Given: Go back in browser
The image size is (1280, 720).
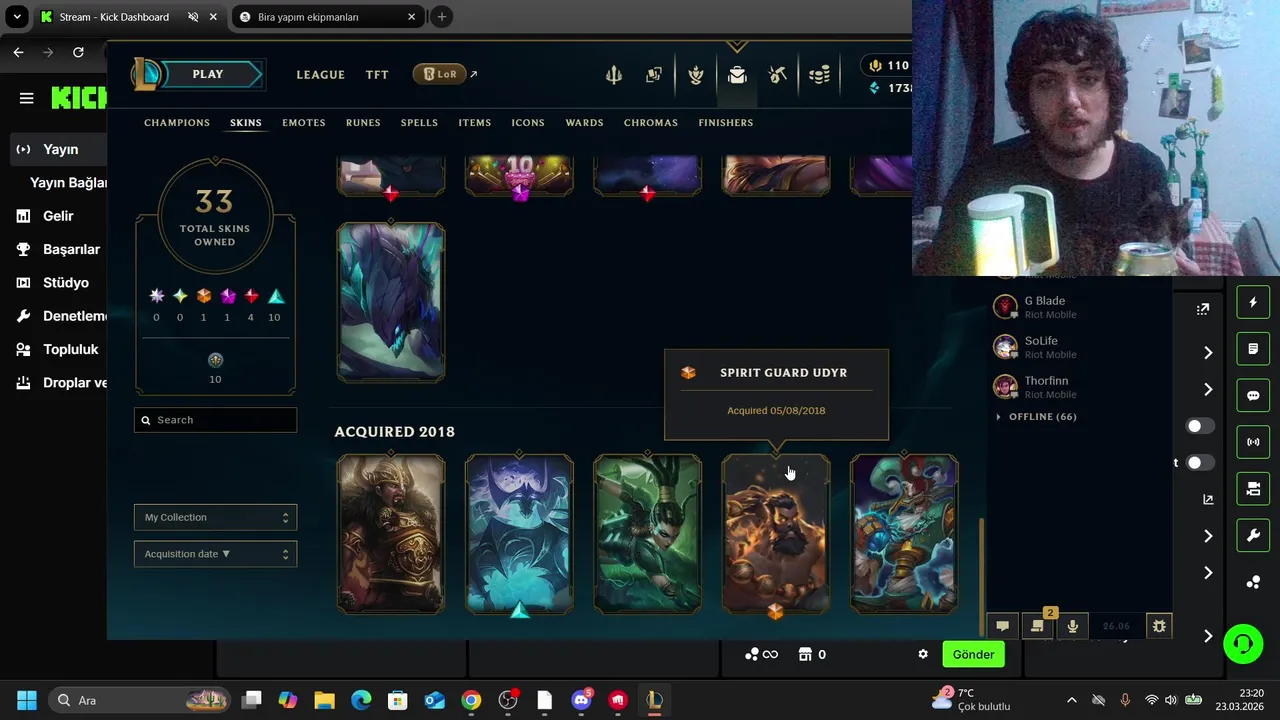Looking at the screenshot, I should (x=18, y=52).
